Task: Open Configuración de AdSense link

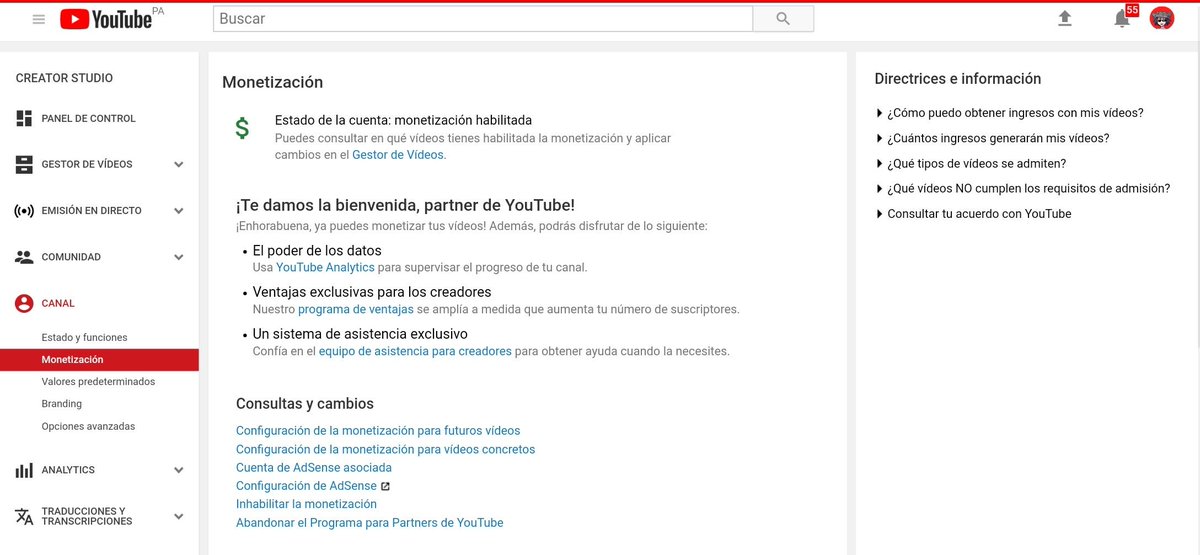Action: [x=306, y=486]
